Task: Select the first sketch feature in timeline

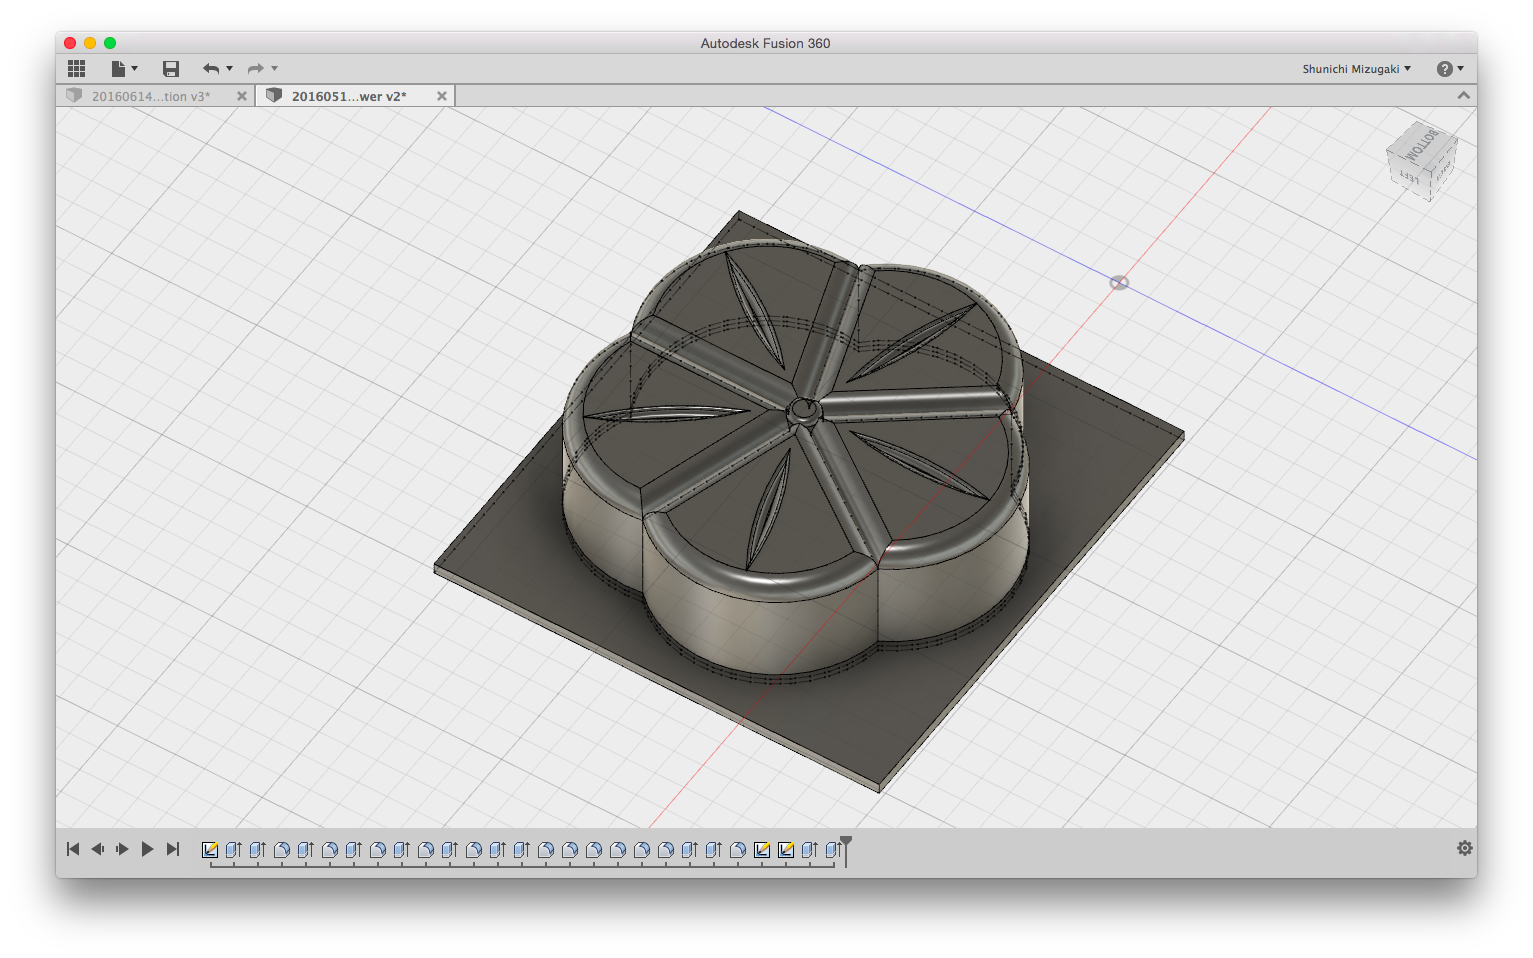Action: [x=210, y=850]
